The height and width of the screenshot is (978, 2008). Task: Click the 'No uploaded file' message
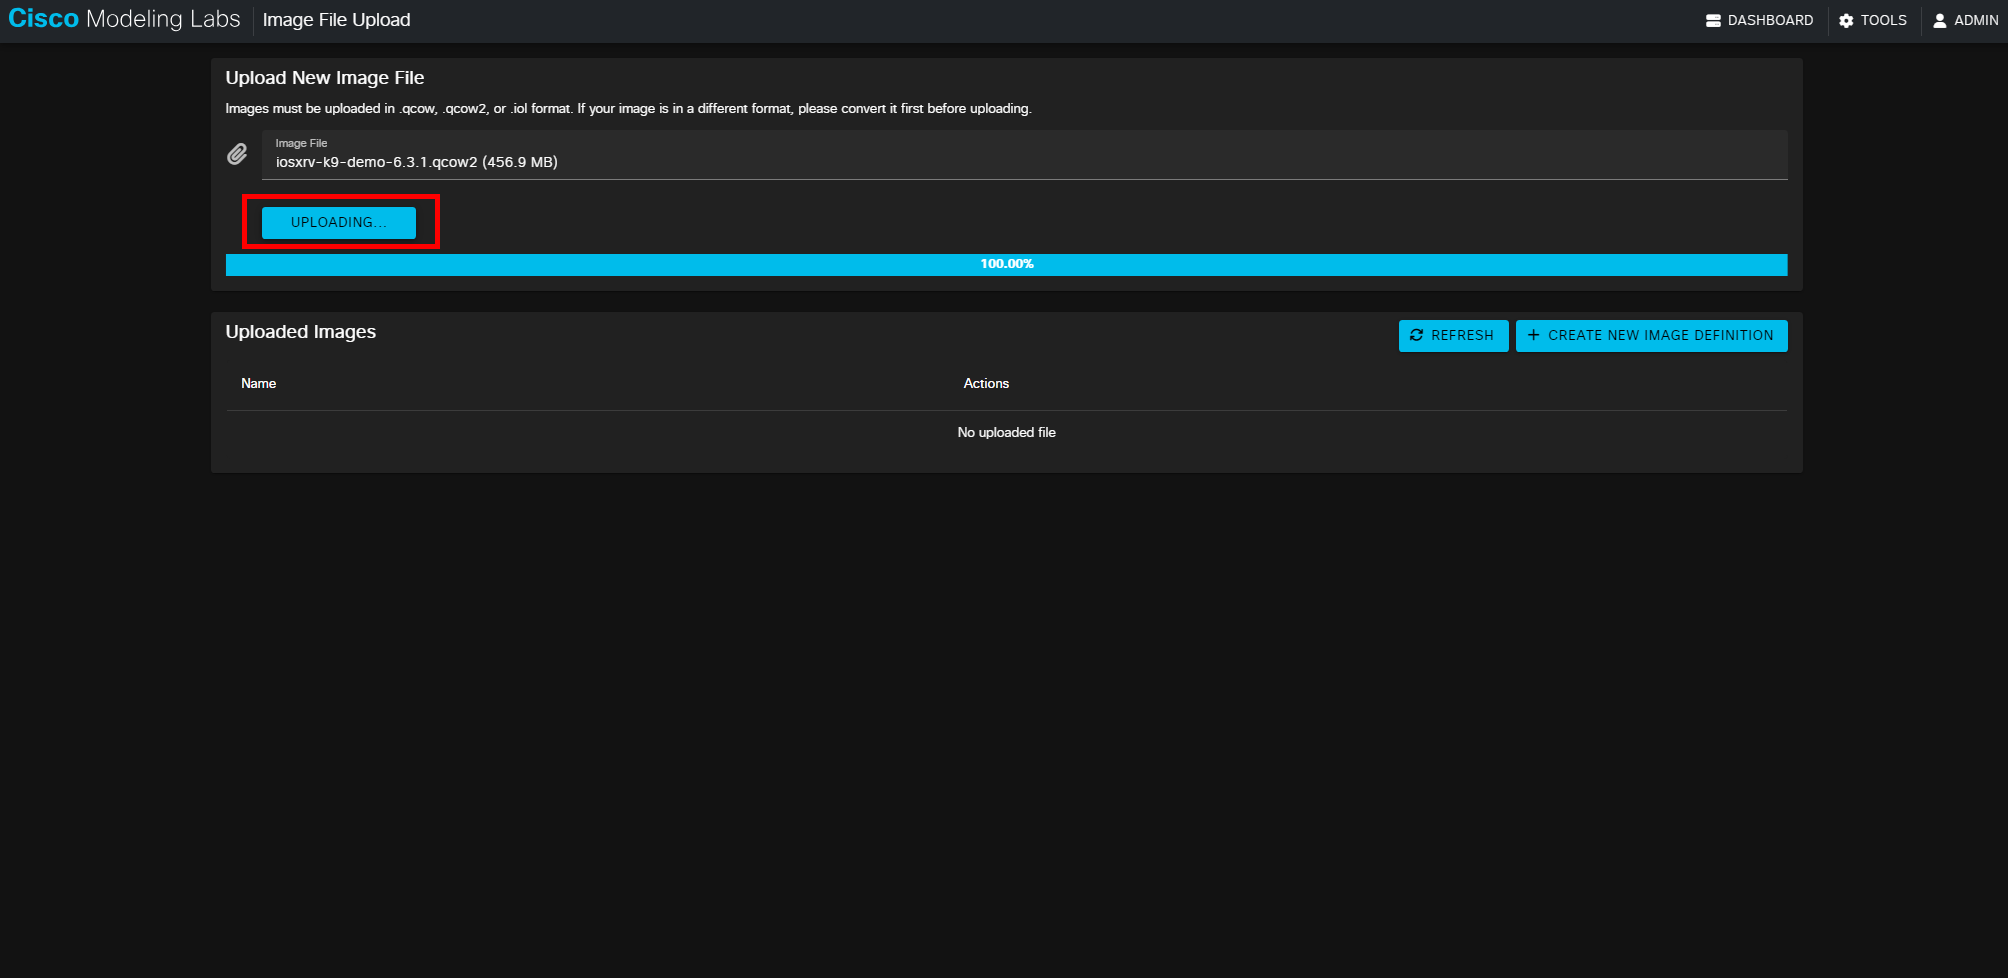click(1006, 432)
